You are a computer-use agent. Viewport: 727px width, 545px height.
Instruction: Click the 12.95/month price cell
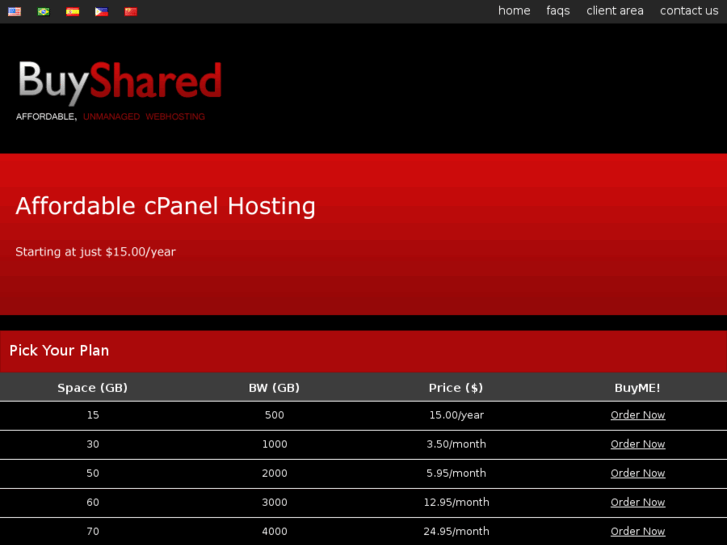(x=456, y=502)
